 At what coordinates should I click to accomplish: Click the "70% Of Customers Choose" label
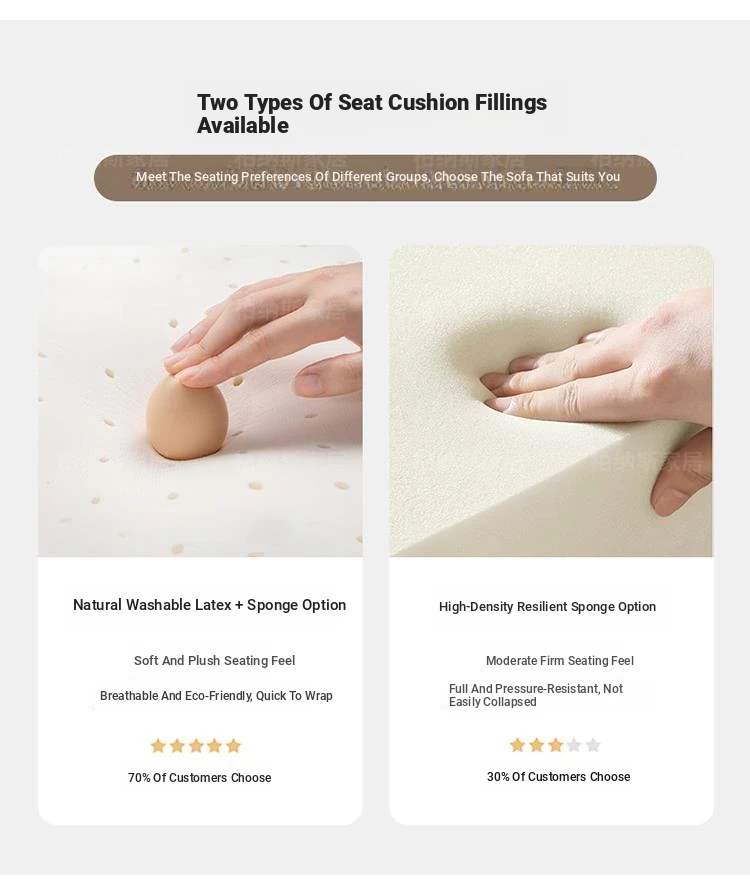200,778
